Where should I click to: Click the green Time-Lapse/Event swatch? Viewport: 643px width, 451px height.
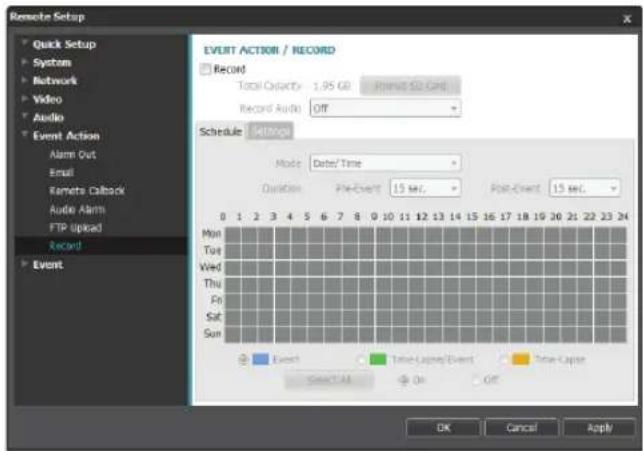378,359
